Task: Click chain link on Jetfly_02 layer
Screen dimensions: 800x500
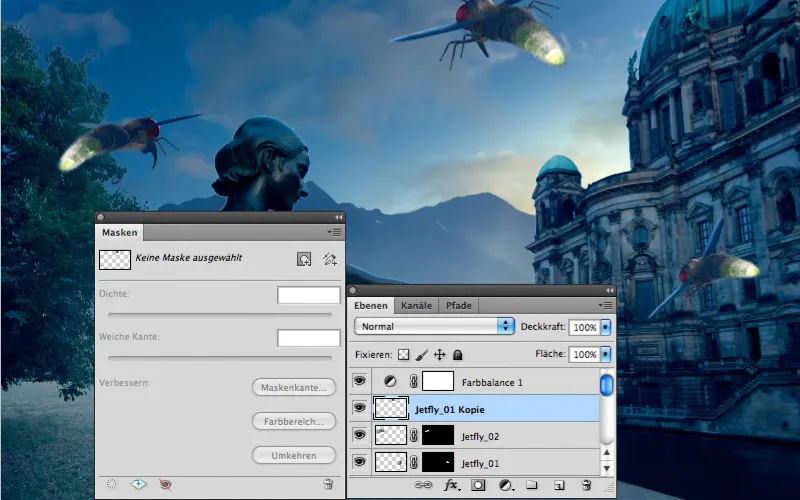Action: pos(414,435)
